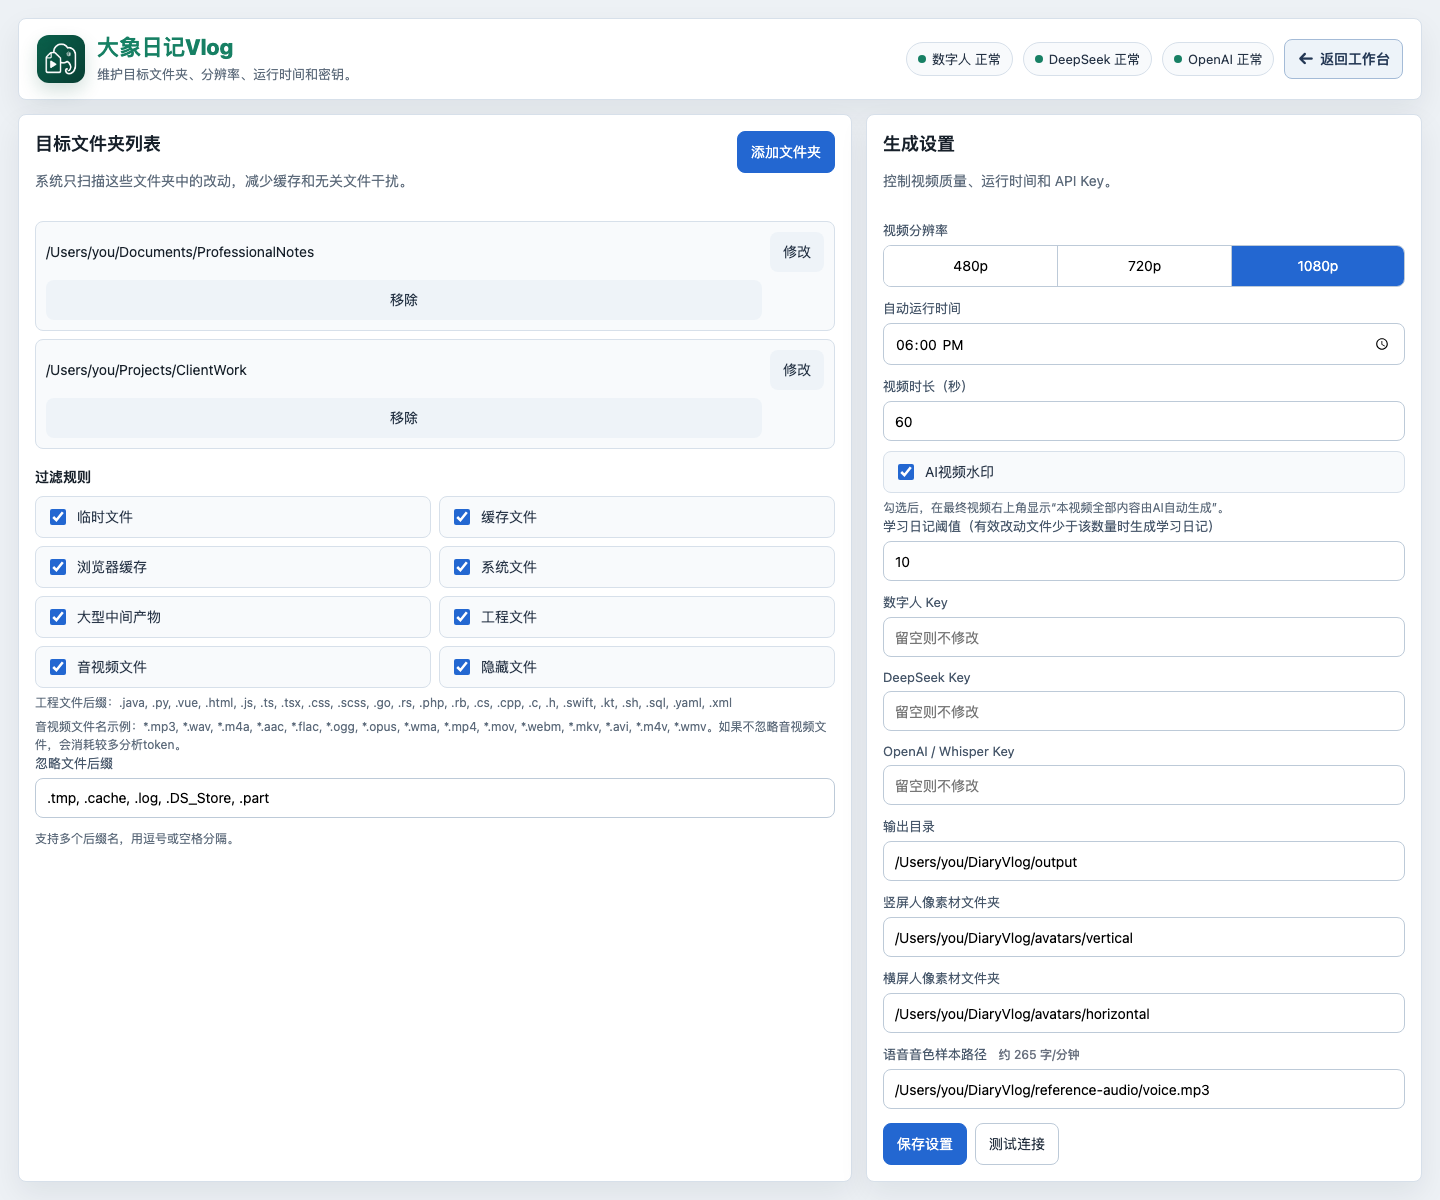
Task: Click the 返回工作台 back arrow button
Action: coord(1343,59)
